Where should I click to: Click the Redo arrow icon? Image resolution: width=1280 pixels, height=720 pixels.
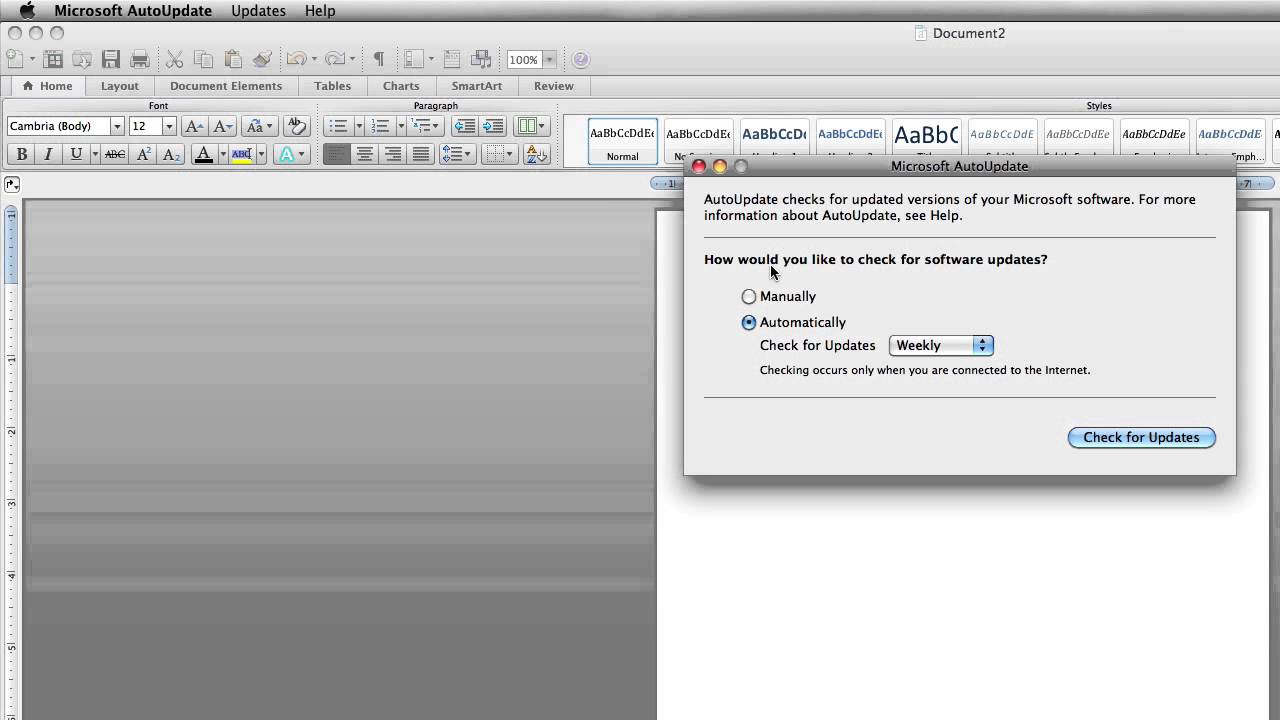pos(335,59)
